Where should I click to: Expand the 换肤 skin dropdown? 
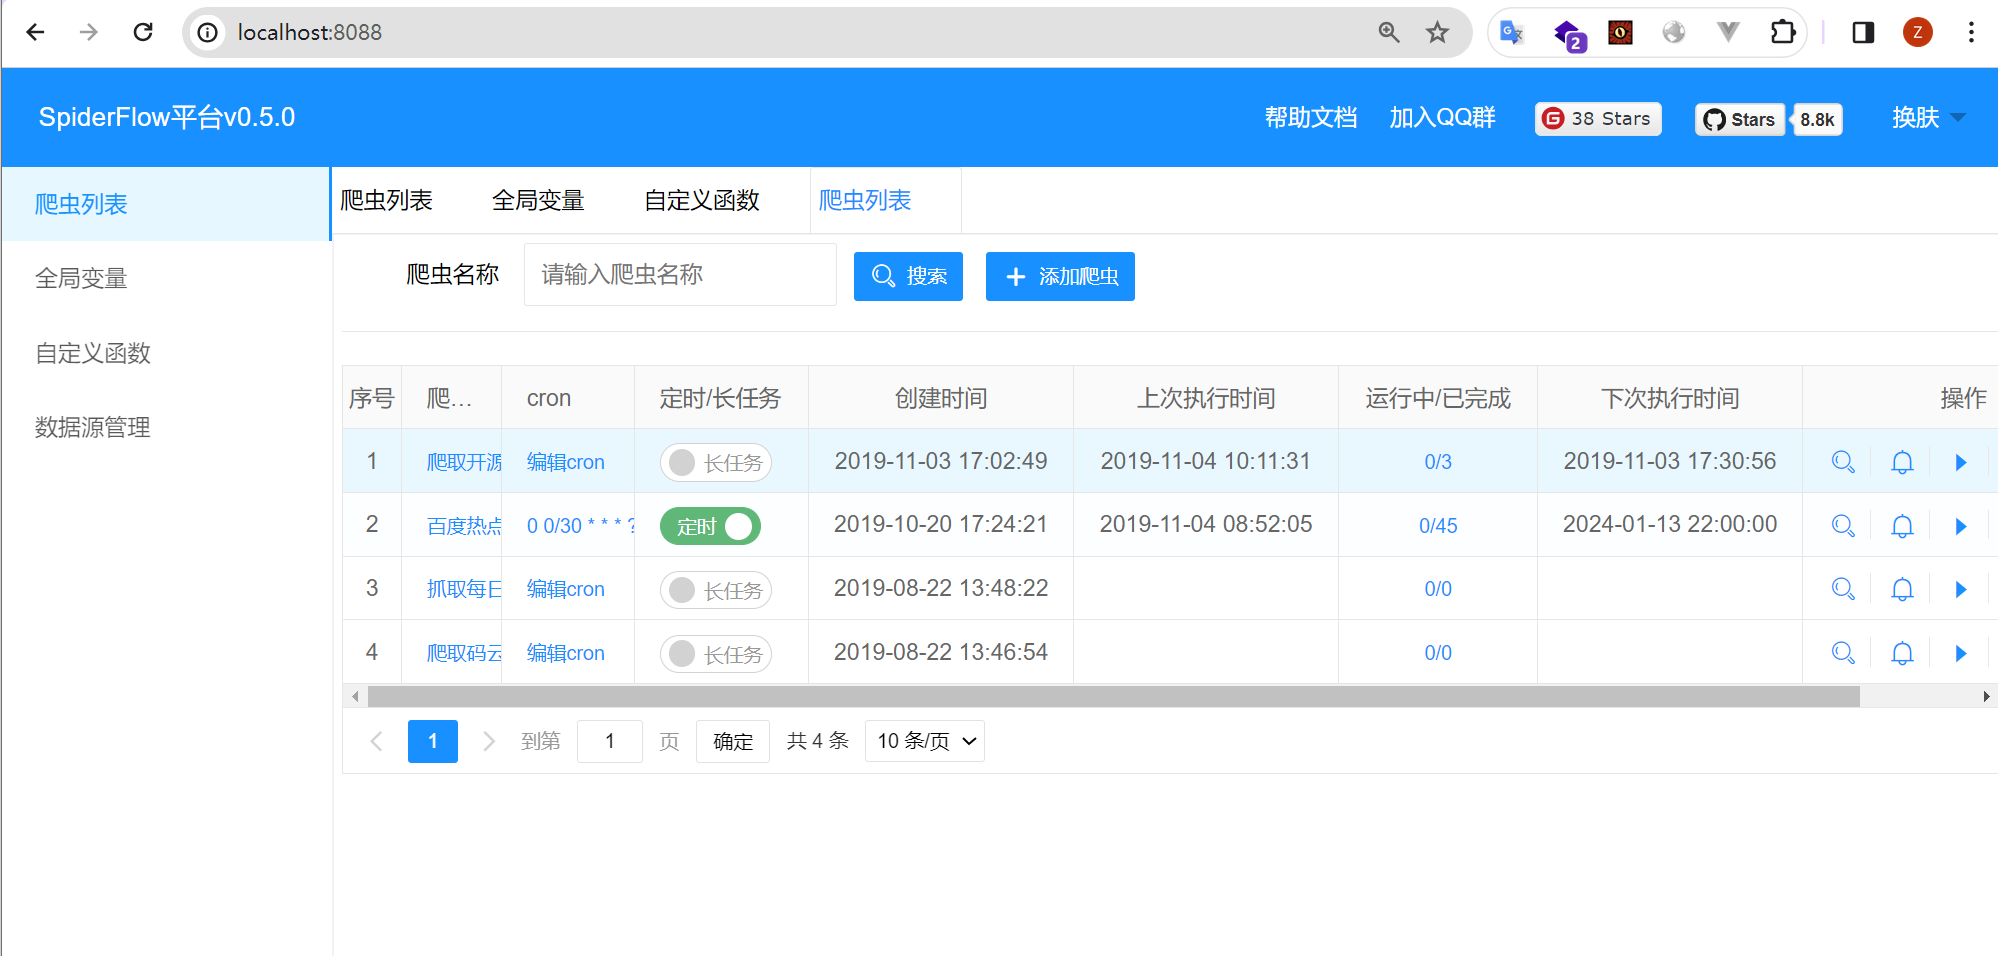(1928, 118)
